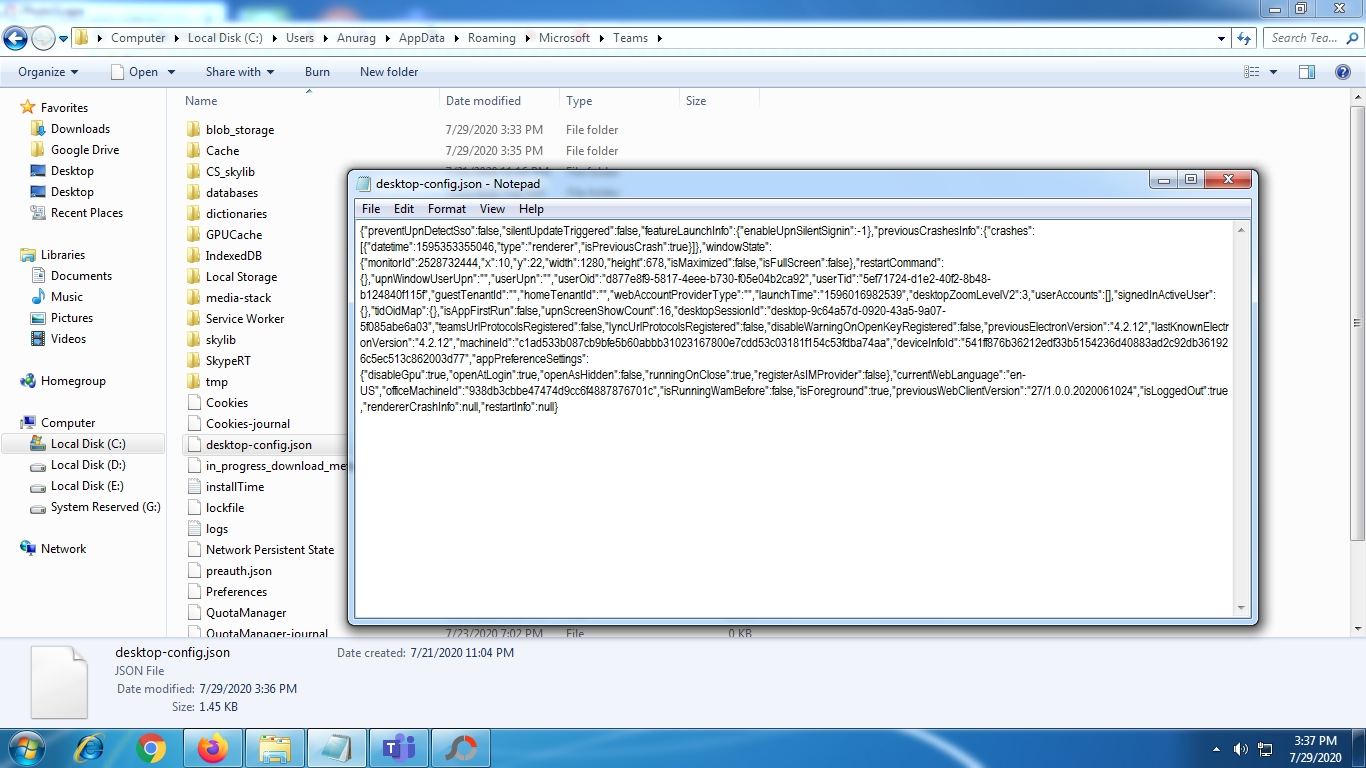Select Local Disk (E:) drive
The height and width of the screenshot is (768, 1366).
coord(87,486)
